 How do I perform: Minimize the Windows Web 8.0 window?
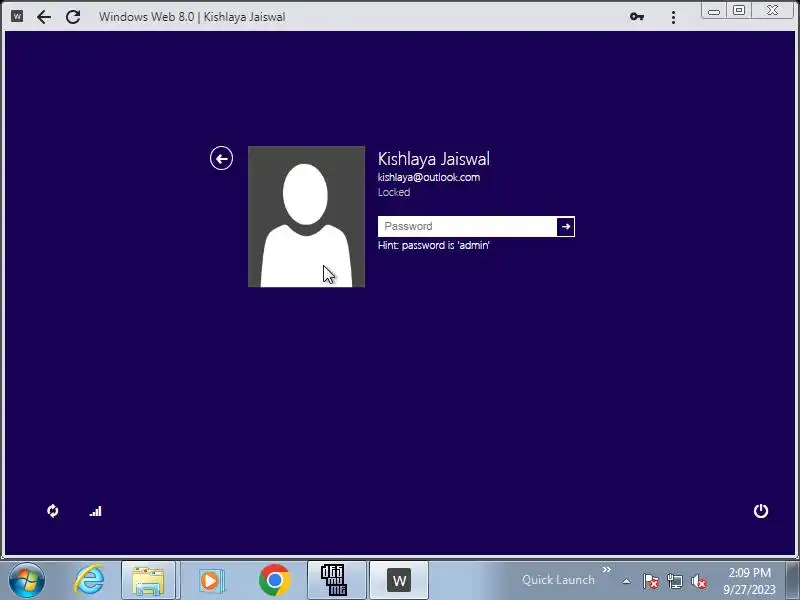coord(714,11)
